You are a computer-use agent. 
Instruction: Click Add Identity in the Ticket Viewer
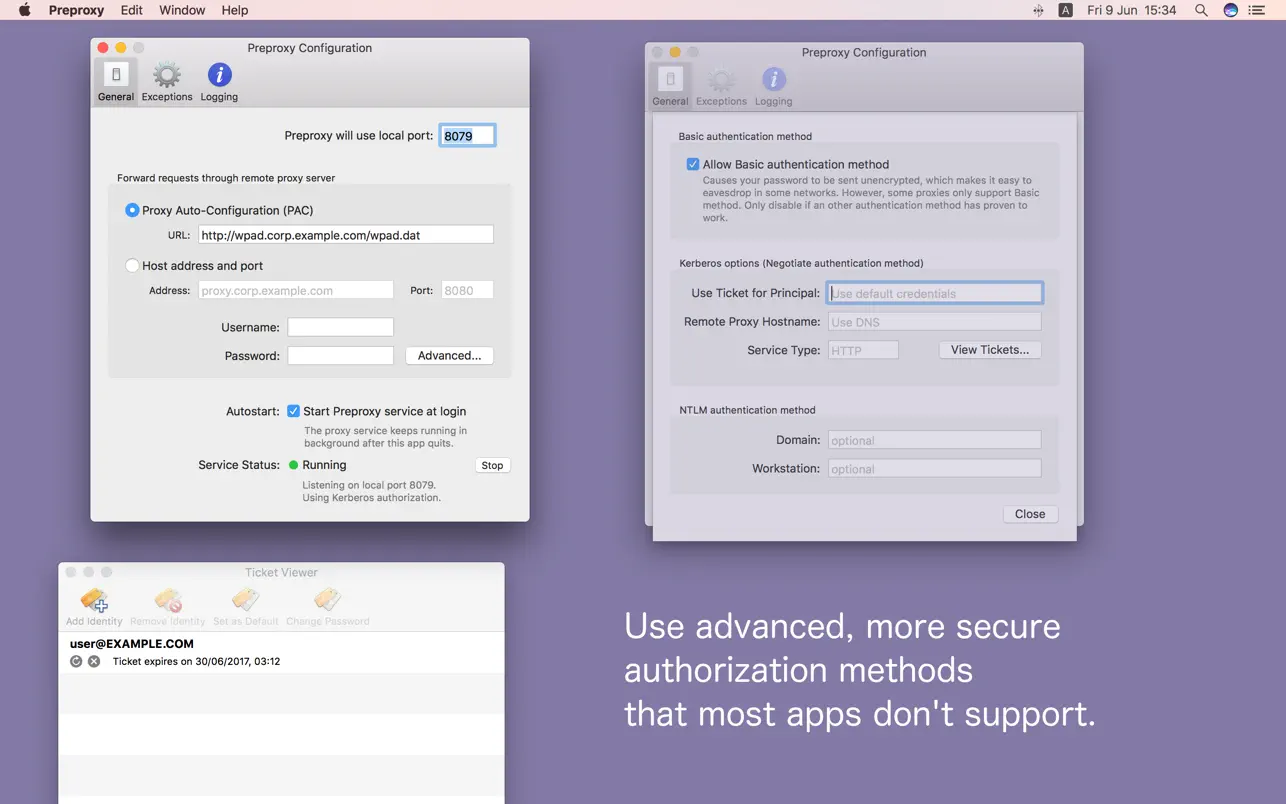93,604
